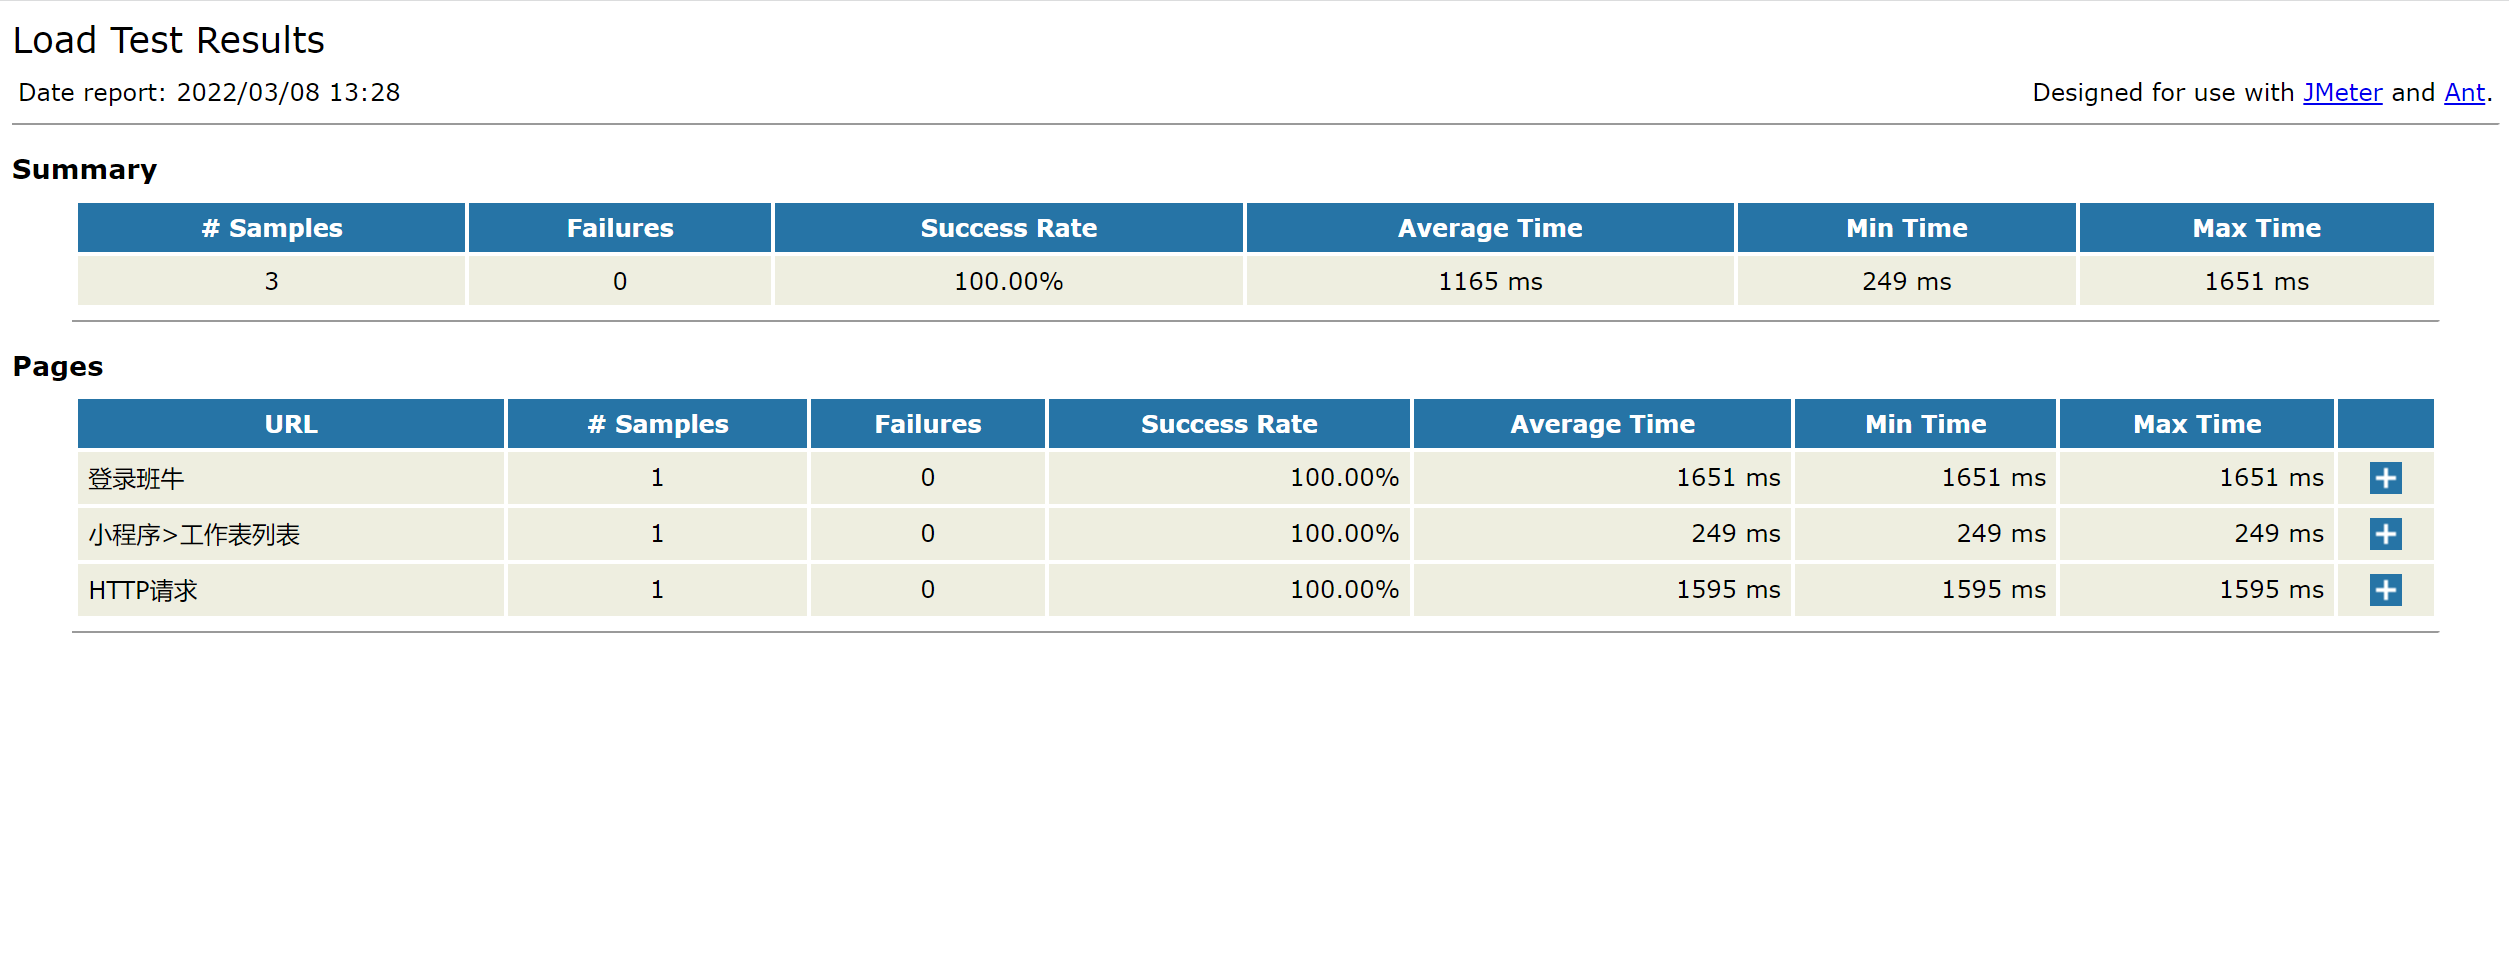Viewport: 2509px width, 975px height.
Task: Click Summary Max Time column header
Action: pyautogui.click(x=2256, y=228)
